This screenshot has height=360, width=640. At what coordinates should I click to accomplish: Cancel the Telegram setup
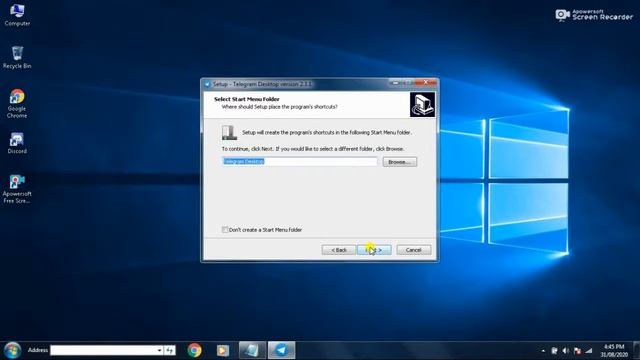(413, 250)
